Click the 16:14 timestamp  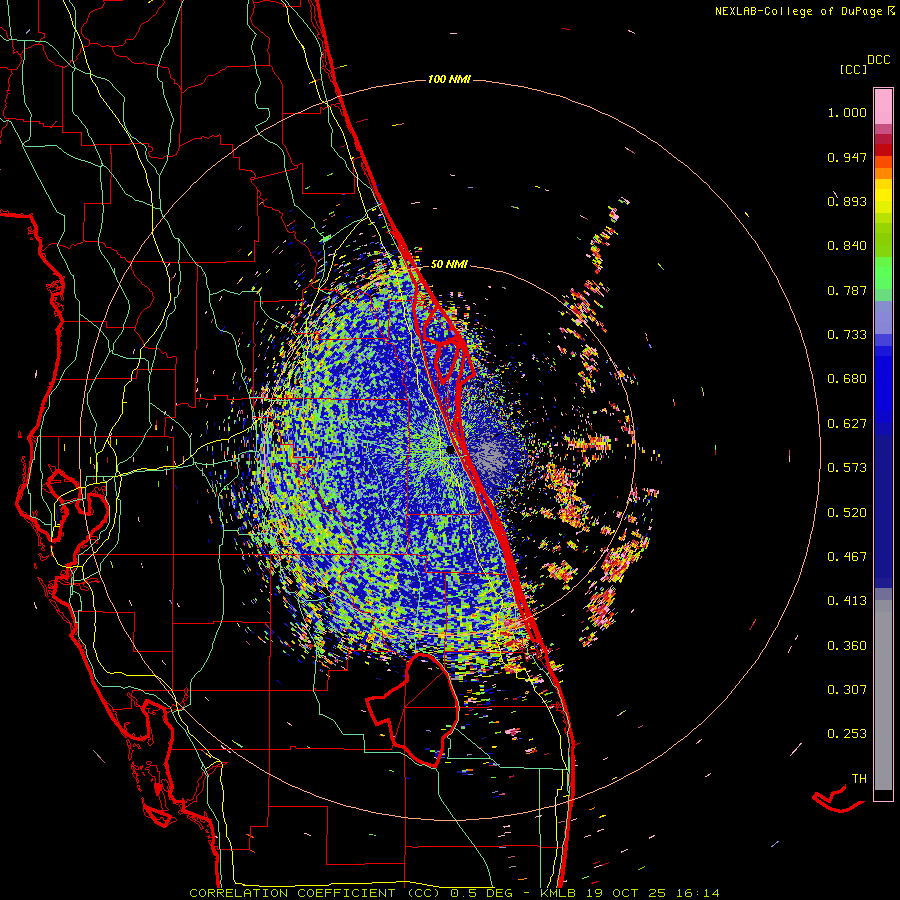[697, 893]
